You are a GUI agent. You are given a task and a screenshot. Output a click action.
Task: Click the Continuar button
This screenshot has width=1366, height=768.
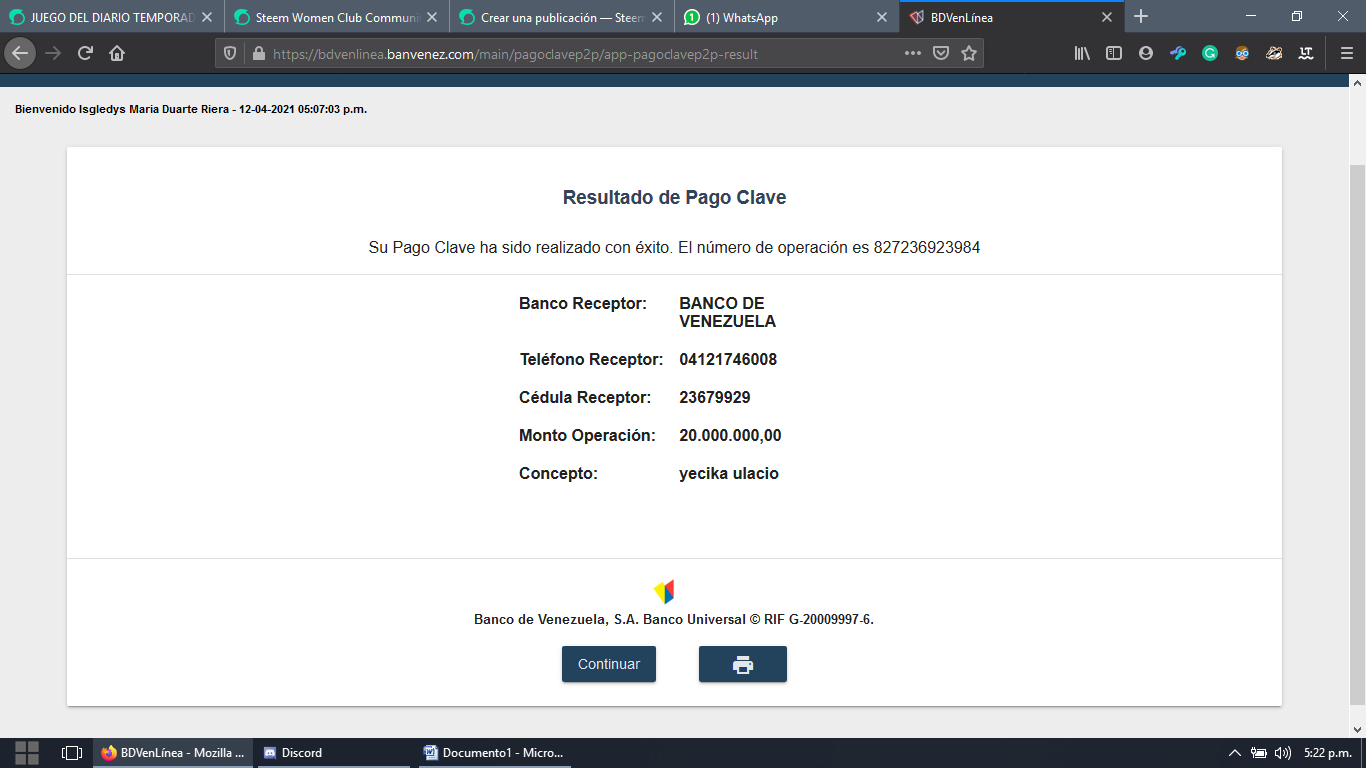click(609, 664)
